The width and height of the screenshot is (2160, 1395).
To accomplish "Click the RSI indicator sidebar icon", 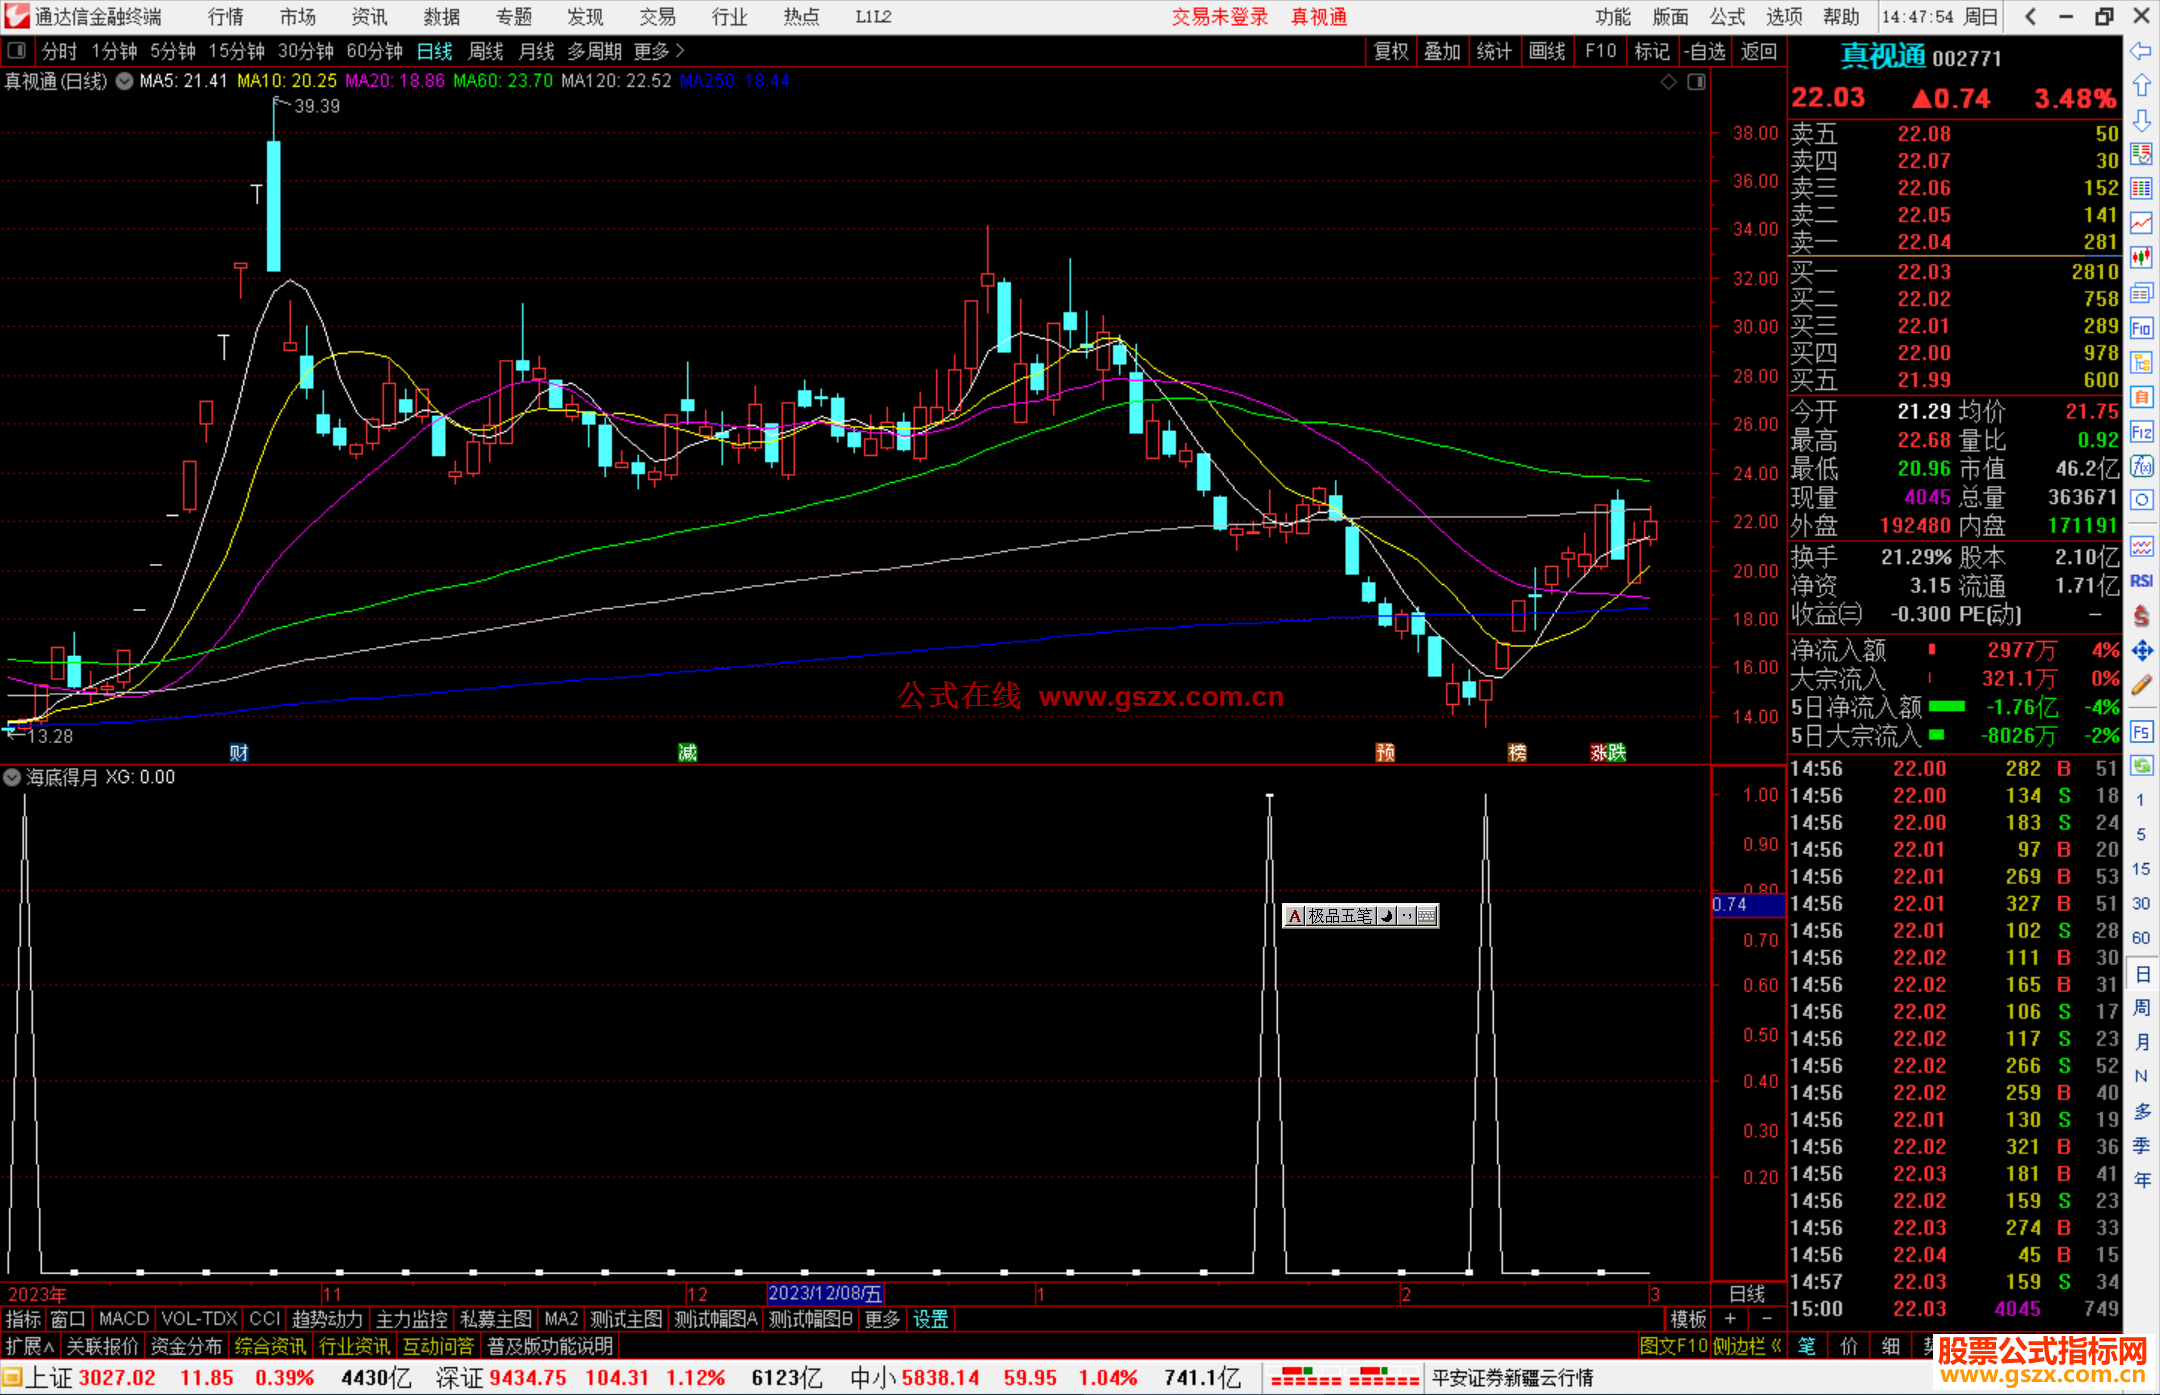I will pyautogui.click(x=2141, y=581).
